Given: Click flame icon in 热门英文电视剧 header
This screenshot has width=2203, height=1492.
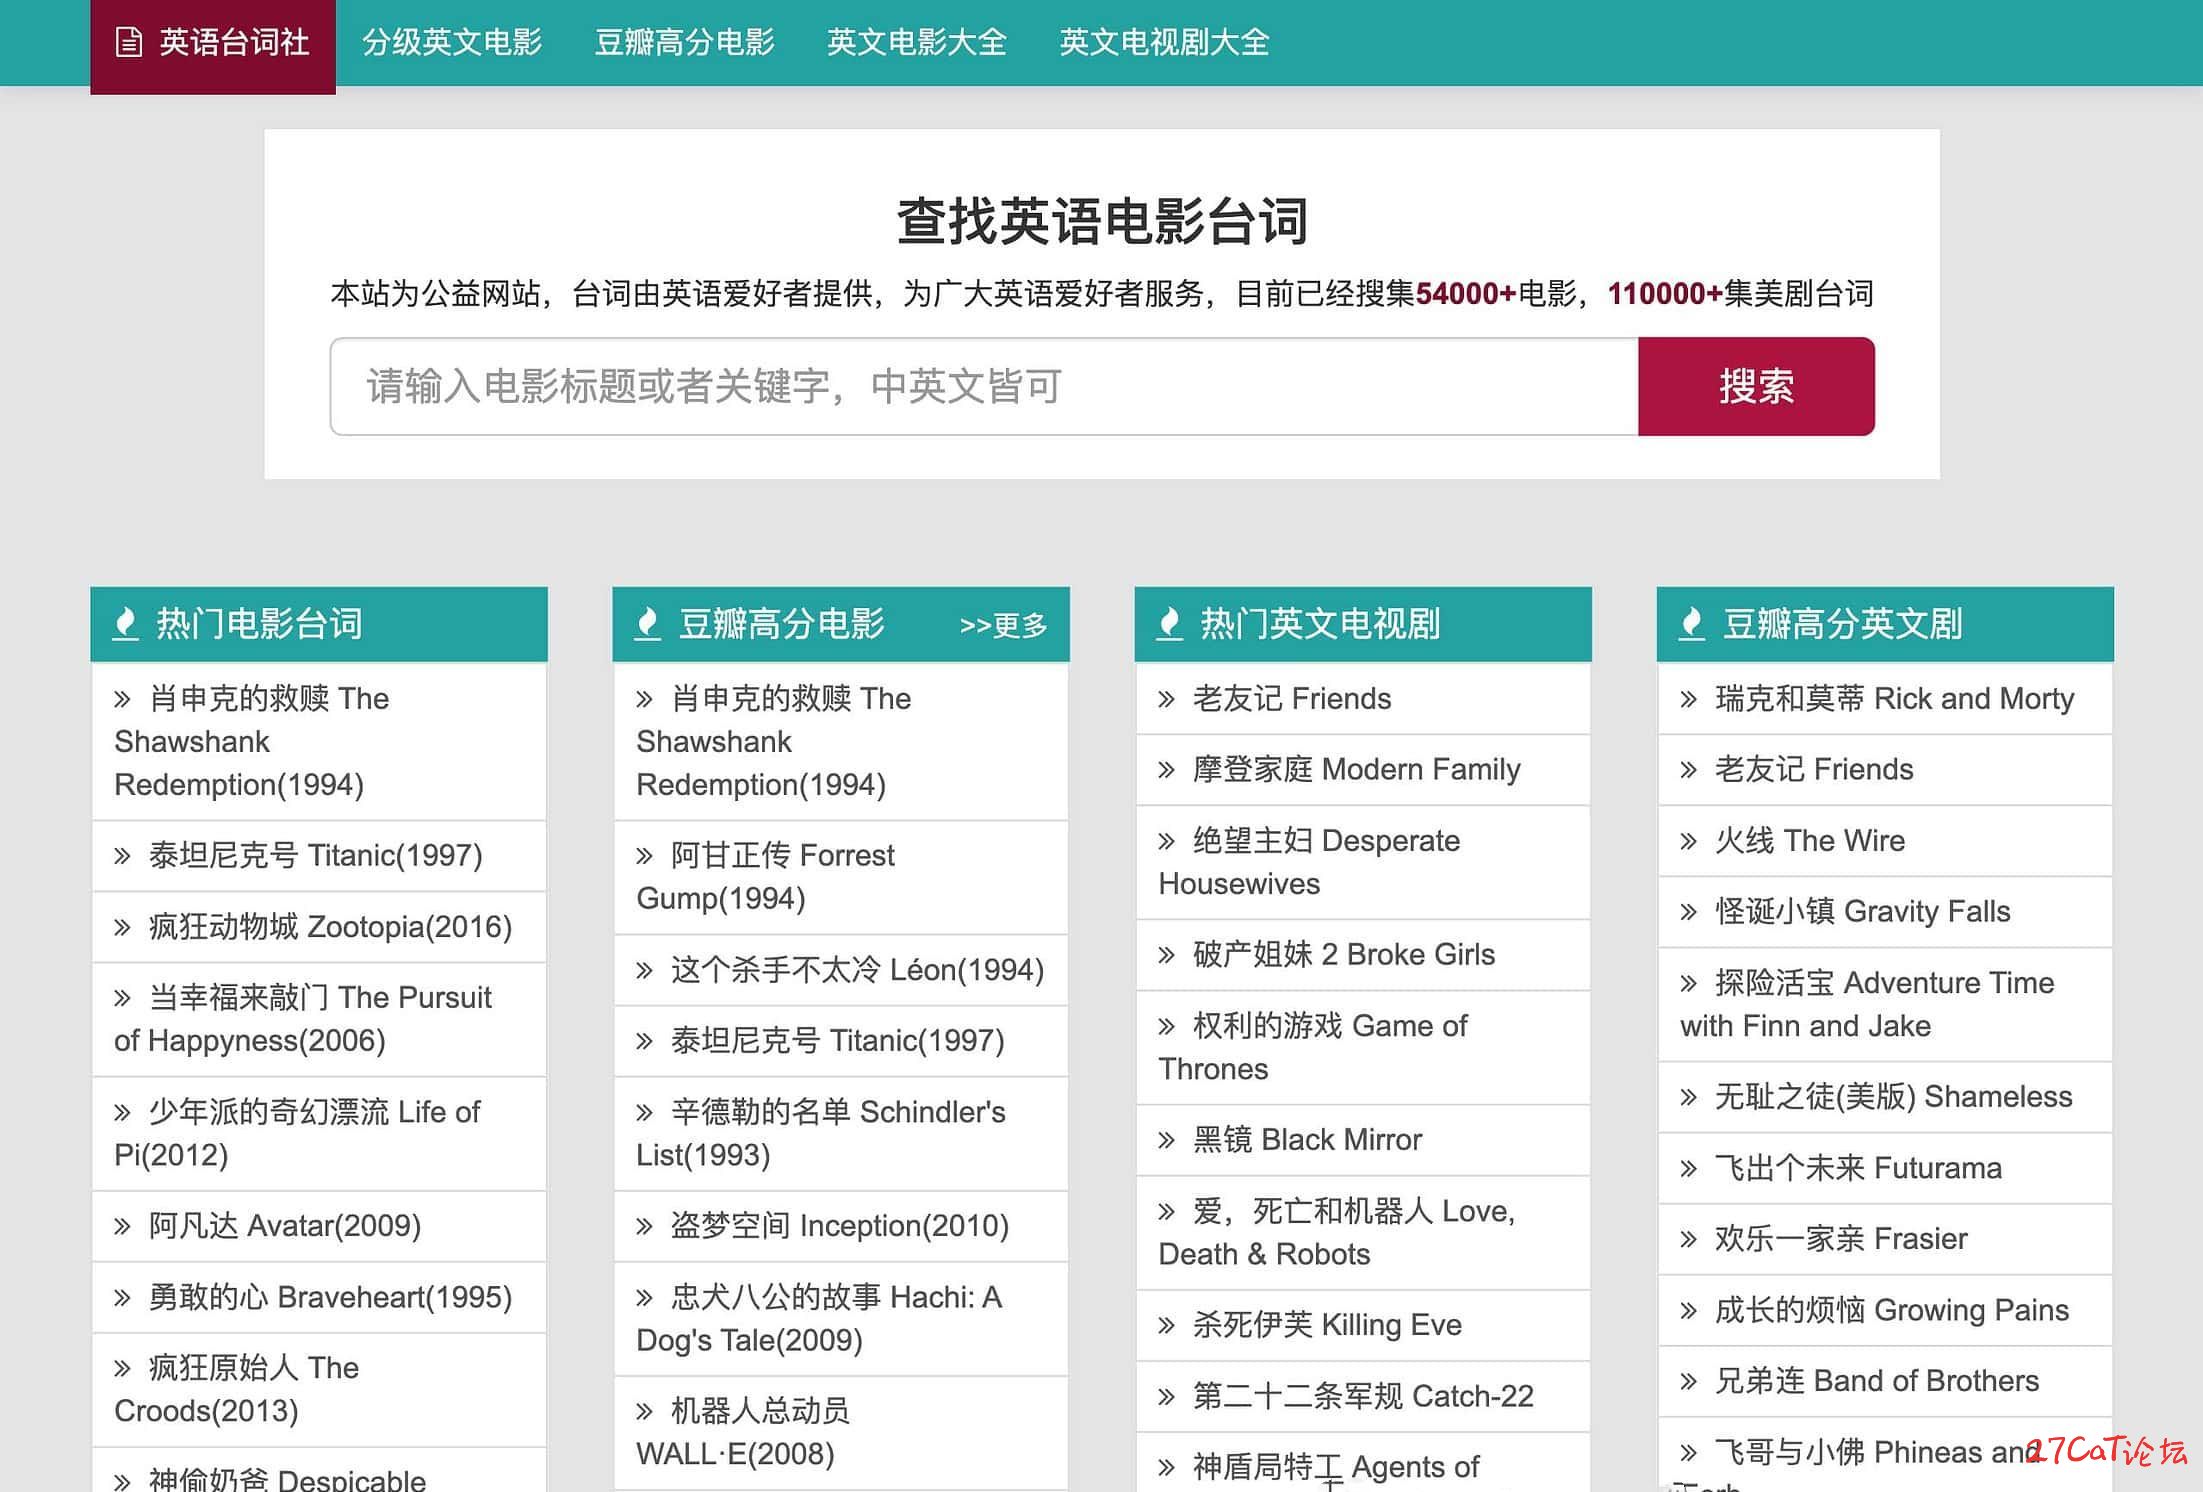Looking at the screenshot, I should (x=1170, y=623).
